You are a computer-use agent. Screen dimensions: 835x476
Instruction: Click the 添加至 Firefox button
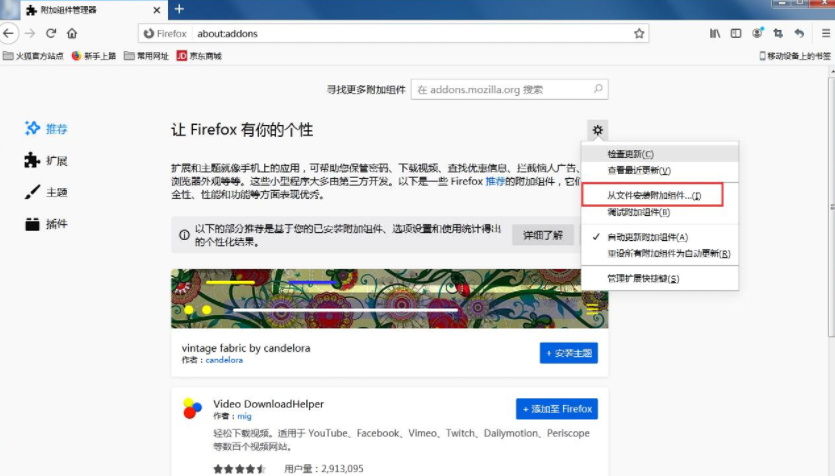[556, 409]
